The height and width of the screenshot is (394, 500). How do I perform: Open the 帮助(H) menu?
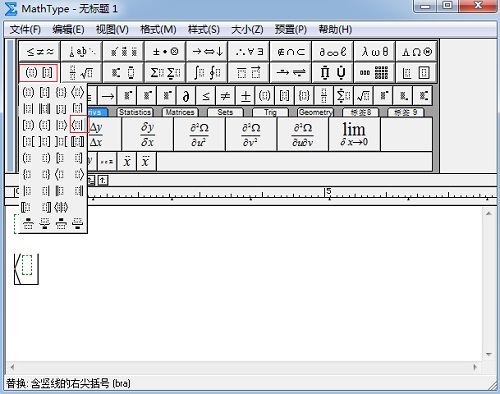tap(335, 30)
